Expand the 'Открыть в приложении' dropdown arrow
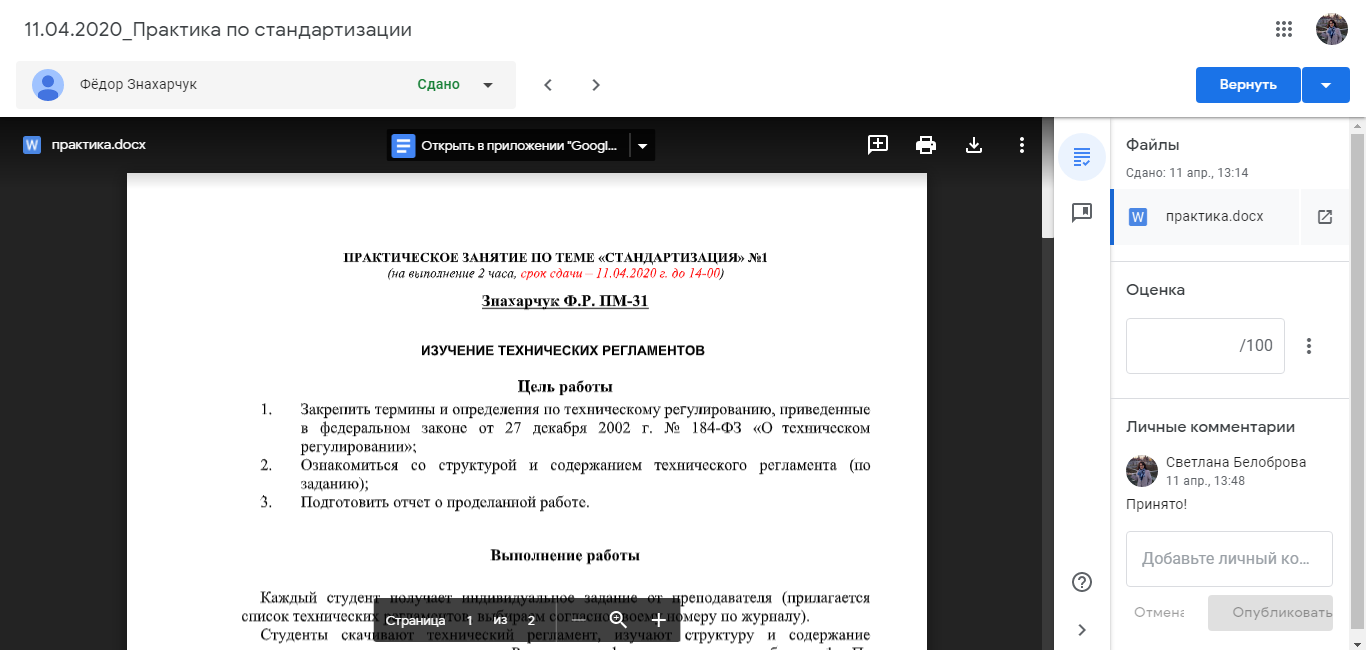The height and width of the screenshot is (650, 1366). tap(643, 146)
